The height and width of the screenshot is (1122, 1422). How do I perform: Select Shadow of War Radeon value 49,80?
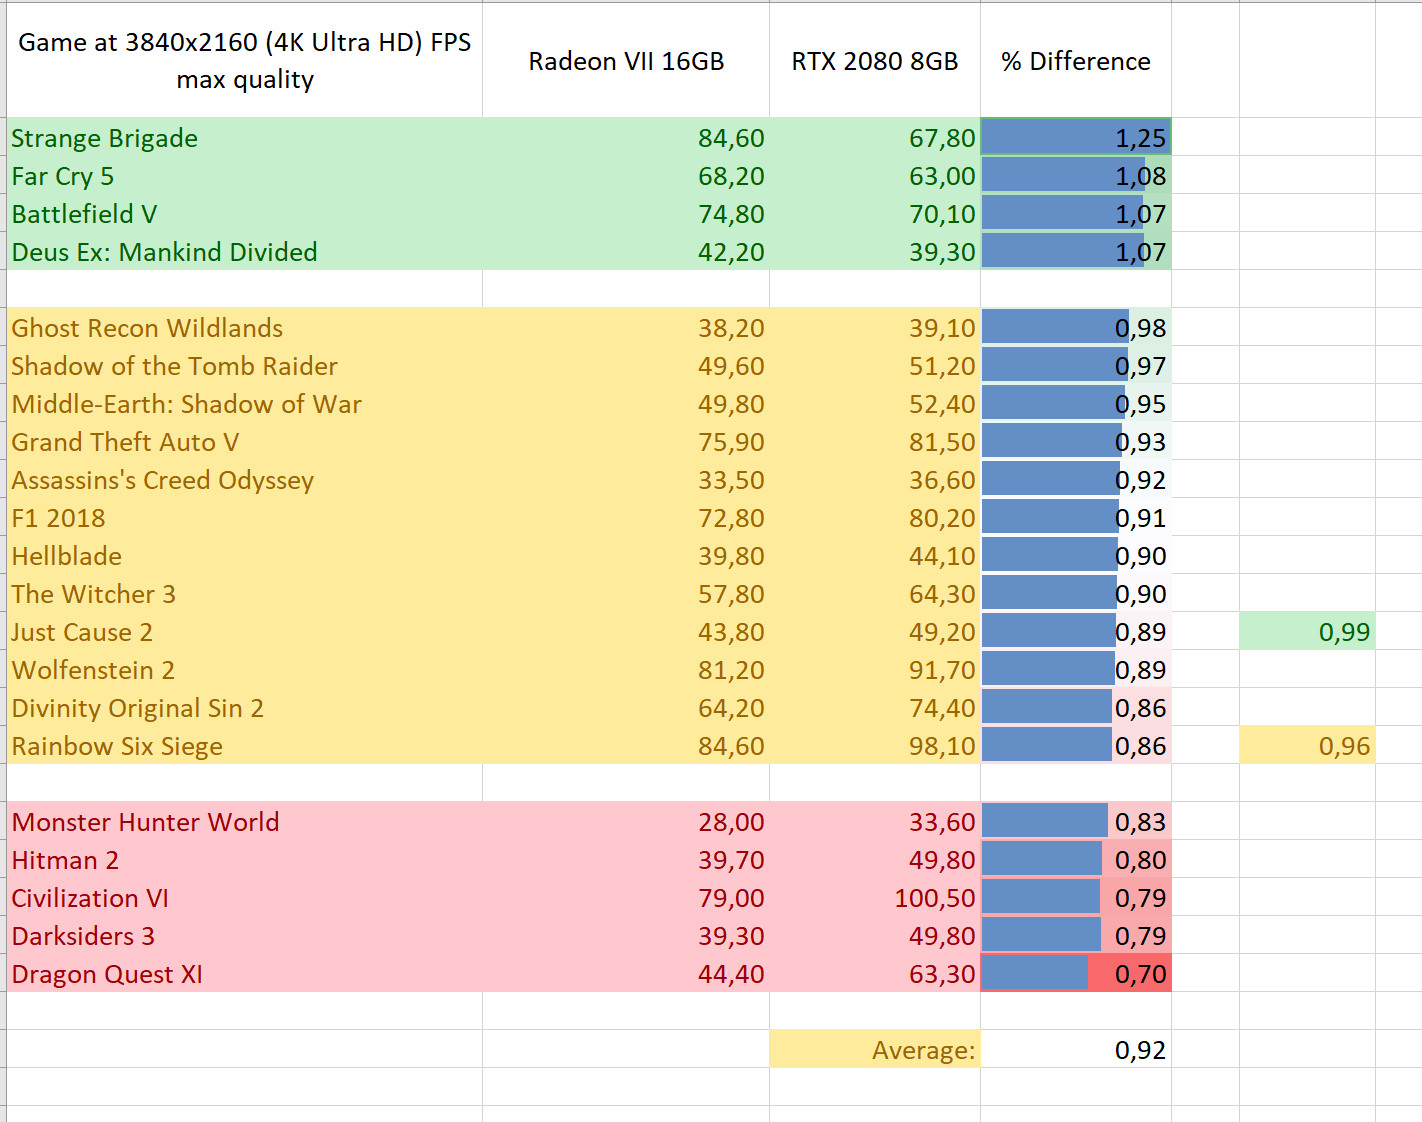click(x=626, y=403)
